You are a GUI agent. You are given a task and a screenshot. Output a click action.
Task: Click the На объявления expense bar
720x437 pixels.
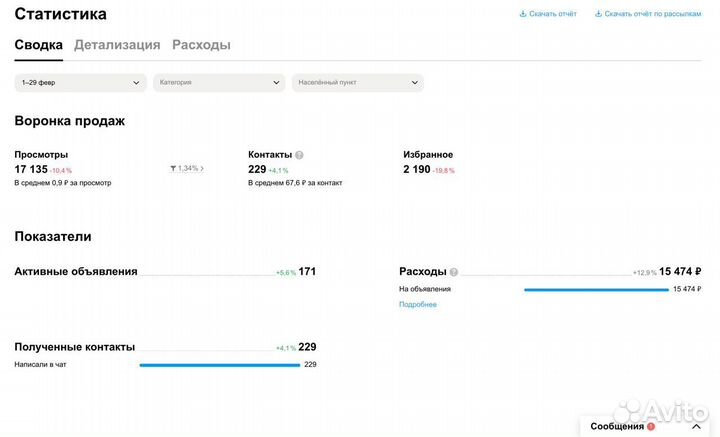pyautogui.click(x=596, y=289)
